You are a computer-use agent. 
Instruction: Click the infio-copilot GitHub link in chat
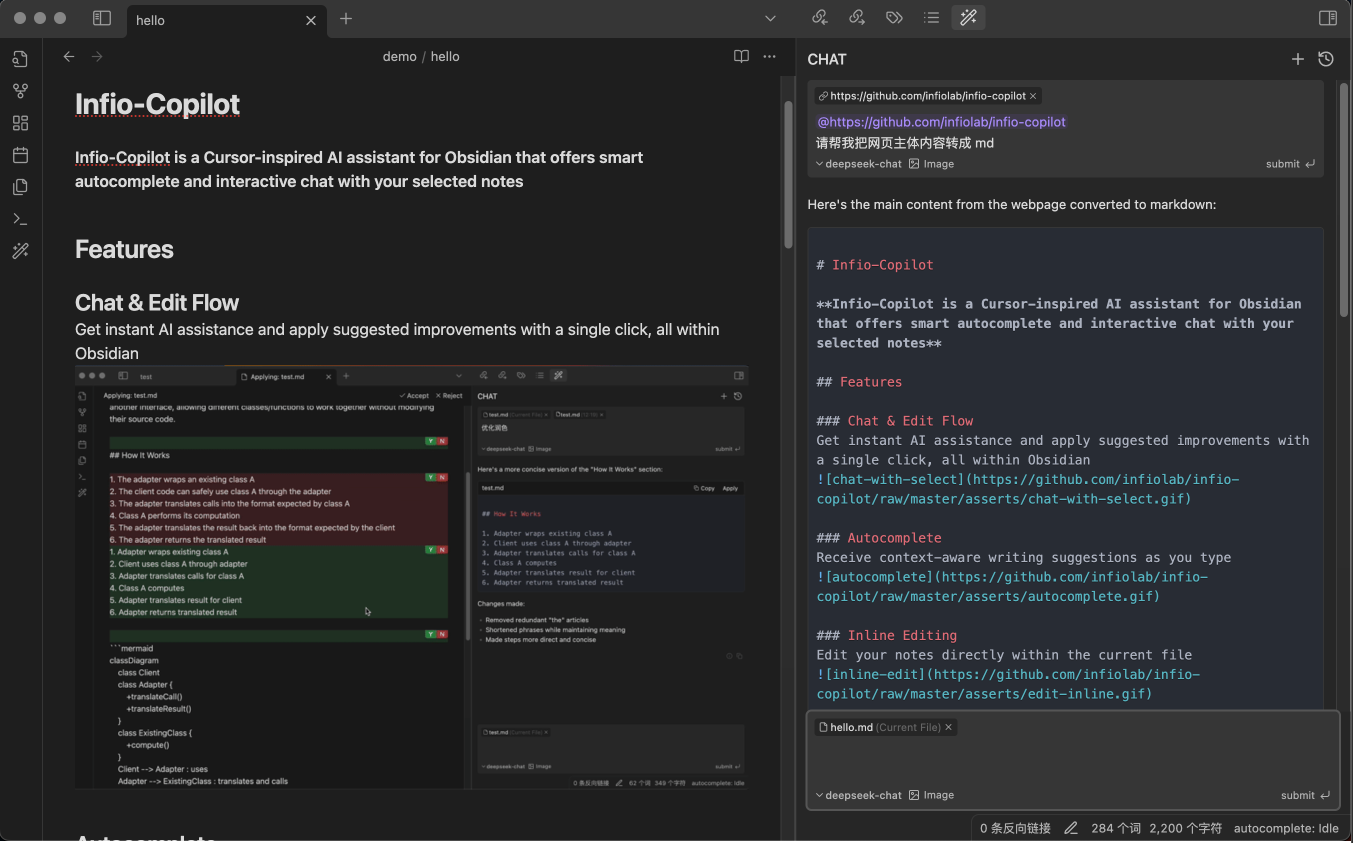941,121
